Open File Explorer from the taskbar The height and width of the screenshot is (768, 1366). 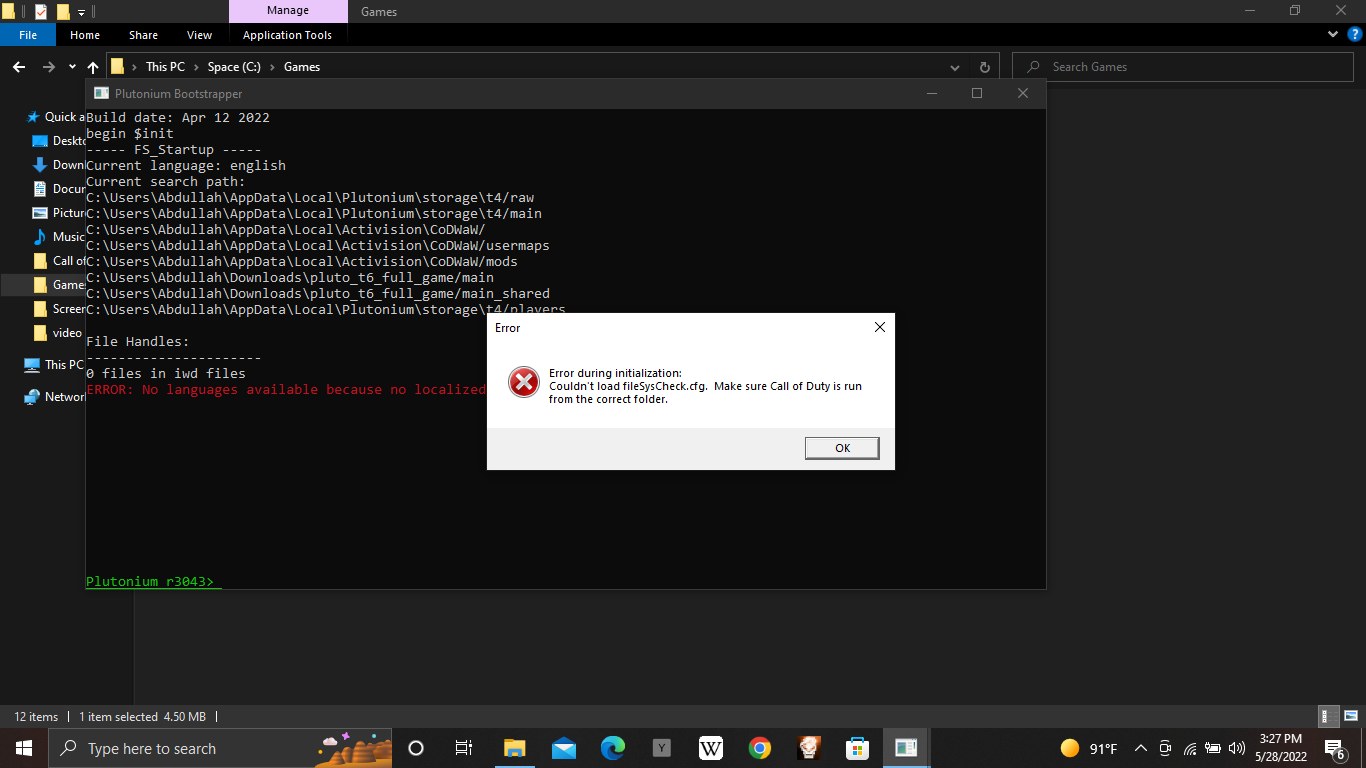(x=514, y=748)
